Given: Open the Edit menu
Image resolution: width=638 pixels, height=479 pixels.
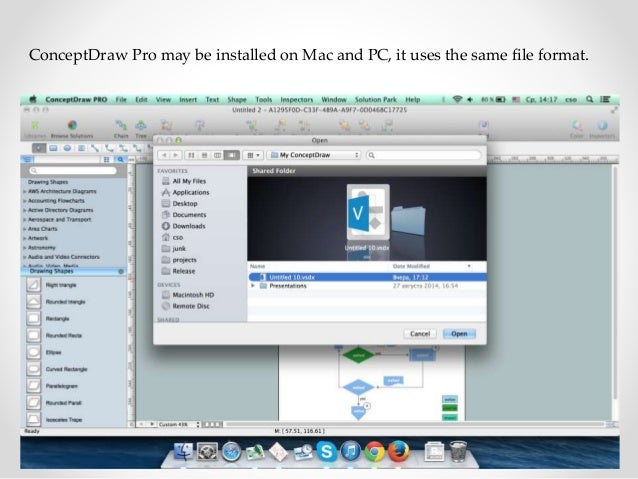Looking at the screenshot, I should tap(141, 99).
